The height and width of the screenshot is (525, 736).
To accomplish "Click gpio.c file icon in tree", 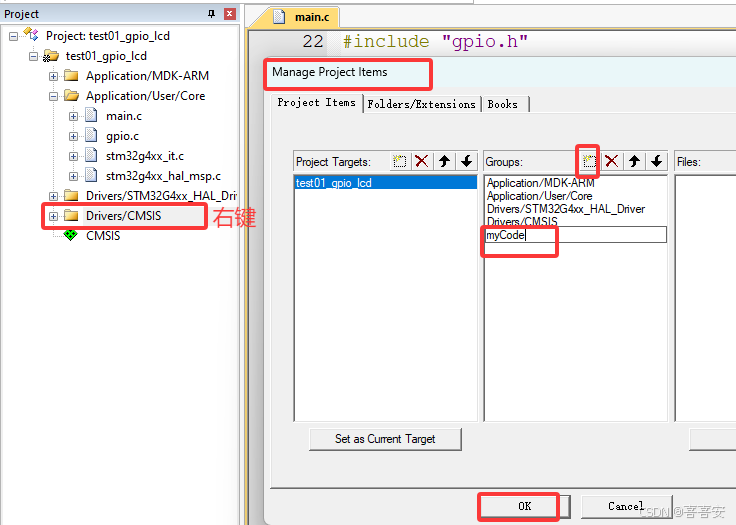I will (x=91, y=136).
